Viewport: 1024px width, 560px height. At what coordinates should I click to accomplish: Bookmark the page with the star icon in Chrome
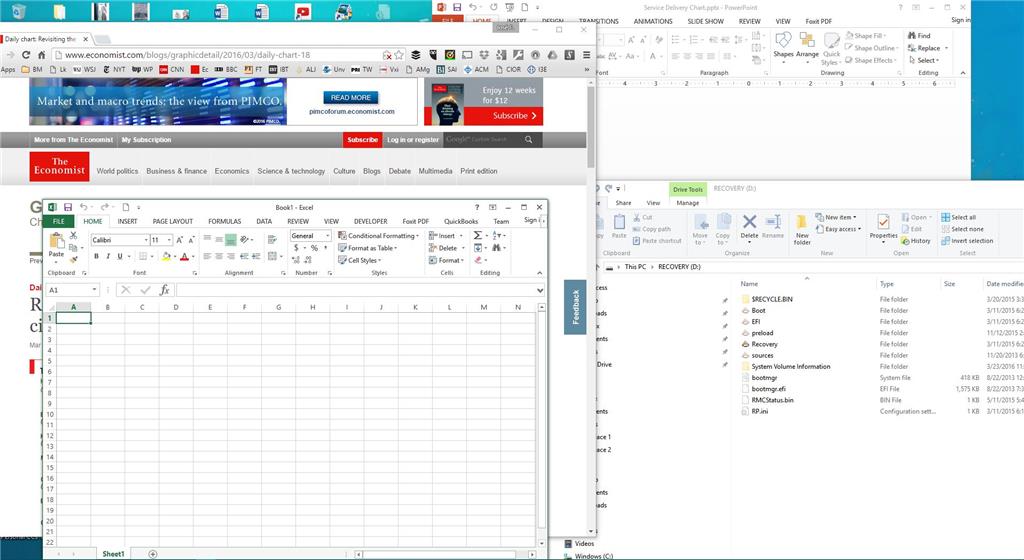[399, 55]
